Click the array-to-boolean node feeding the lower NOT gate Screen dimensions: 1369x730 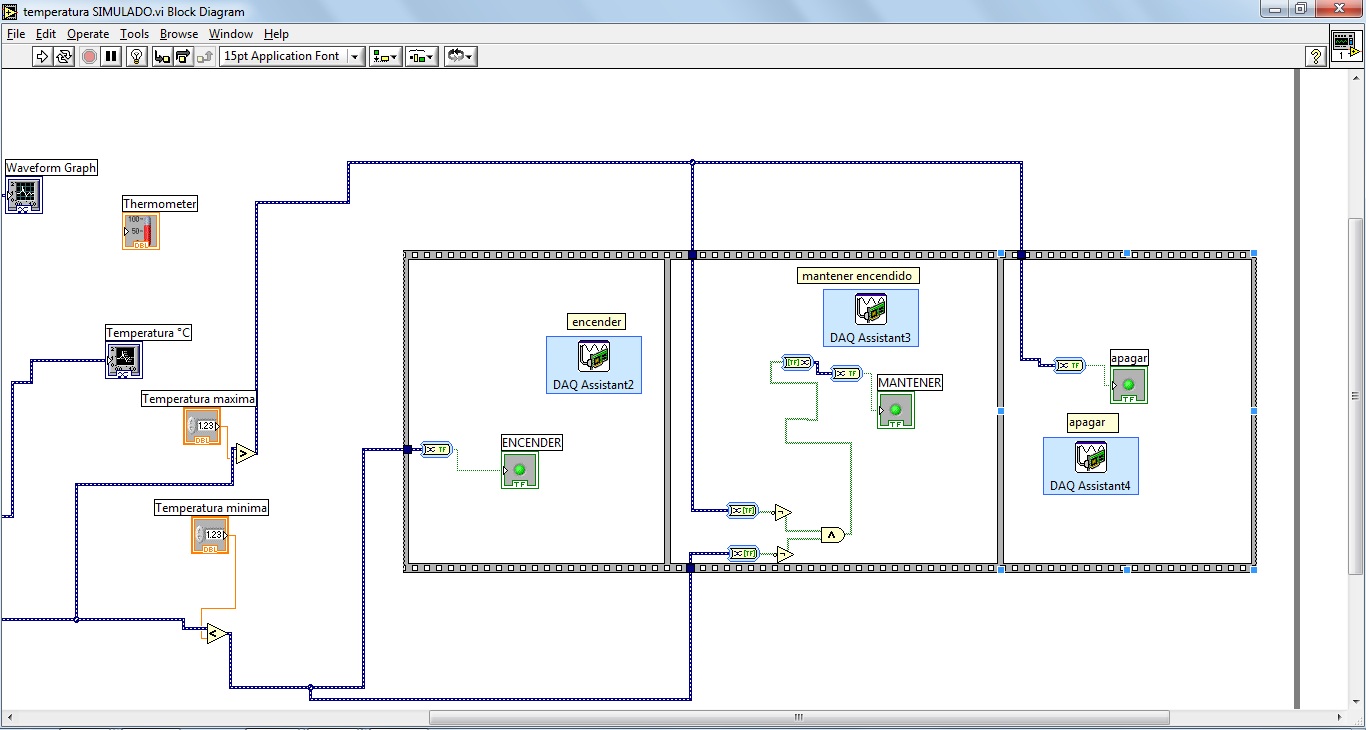coord(744,552)
